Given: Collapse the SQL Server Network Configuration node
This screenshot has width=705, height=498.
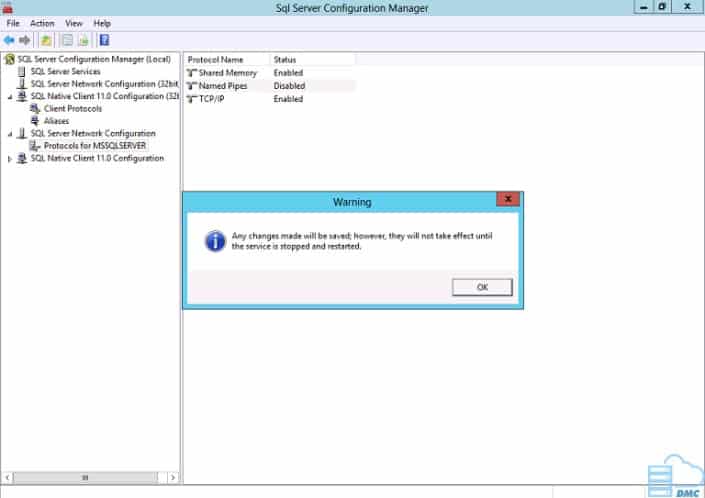Looking at the screenshot, I should (x=10, y=133).
